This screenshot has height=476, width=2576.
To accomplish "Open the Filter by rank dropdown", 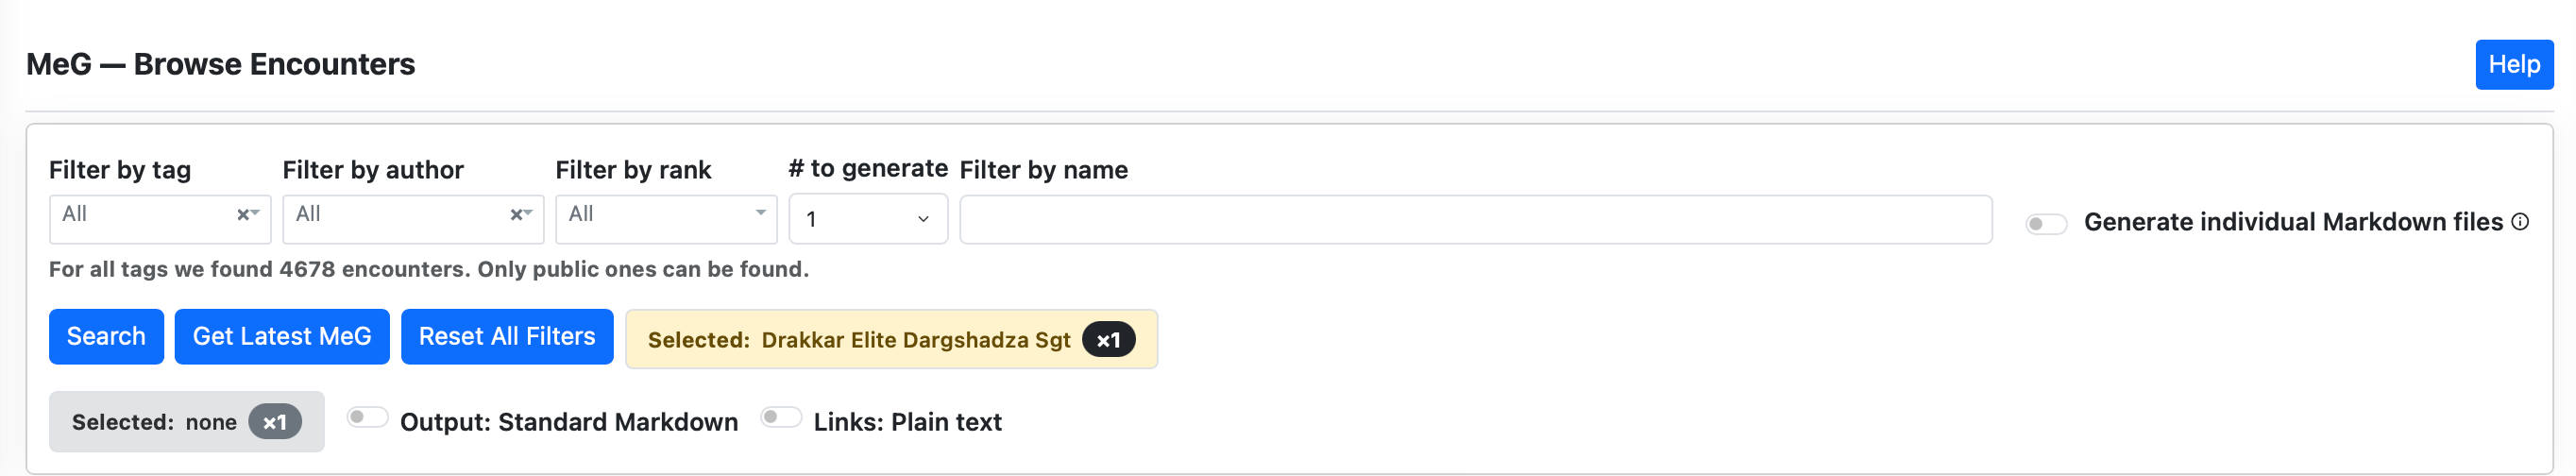I will [666, 219].
